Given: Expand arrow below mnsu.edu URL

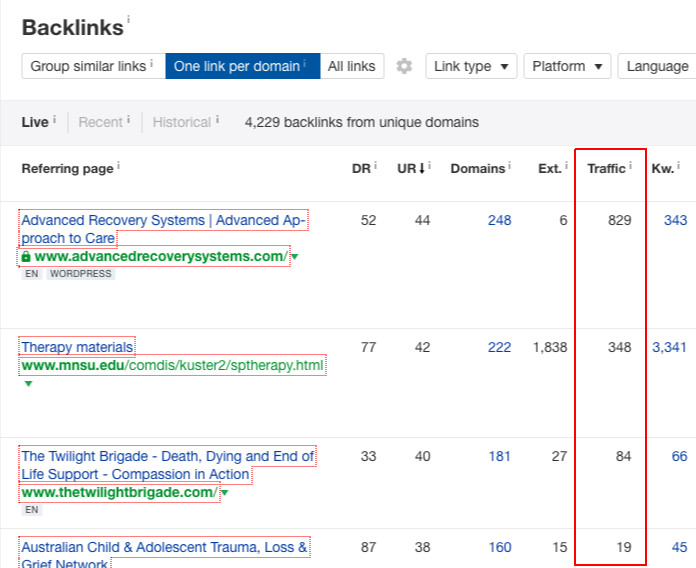Looking at the screenshot, I should (x=28, y=384).
